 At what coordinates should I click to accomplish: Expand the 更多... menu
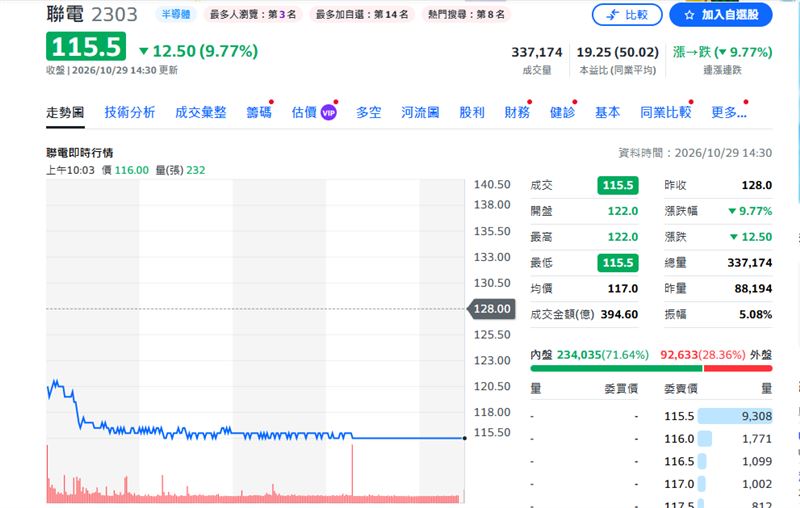point(729,112)
